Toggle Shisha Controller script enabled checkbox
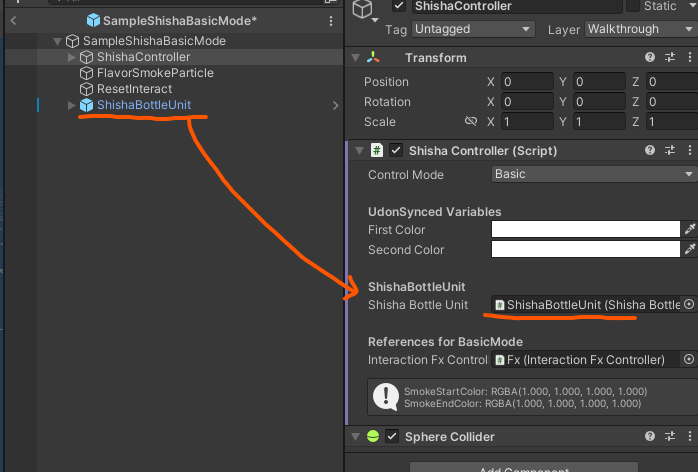The height and width of the screenshot is (472, 698). pos(396,150)
